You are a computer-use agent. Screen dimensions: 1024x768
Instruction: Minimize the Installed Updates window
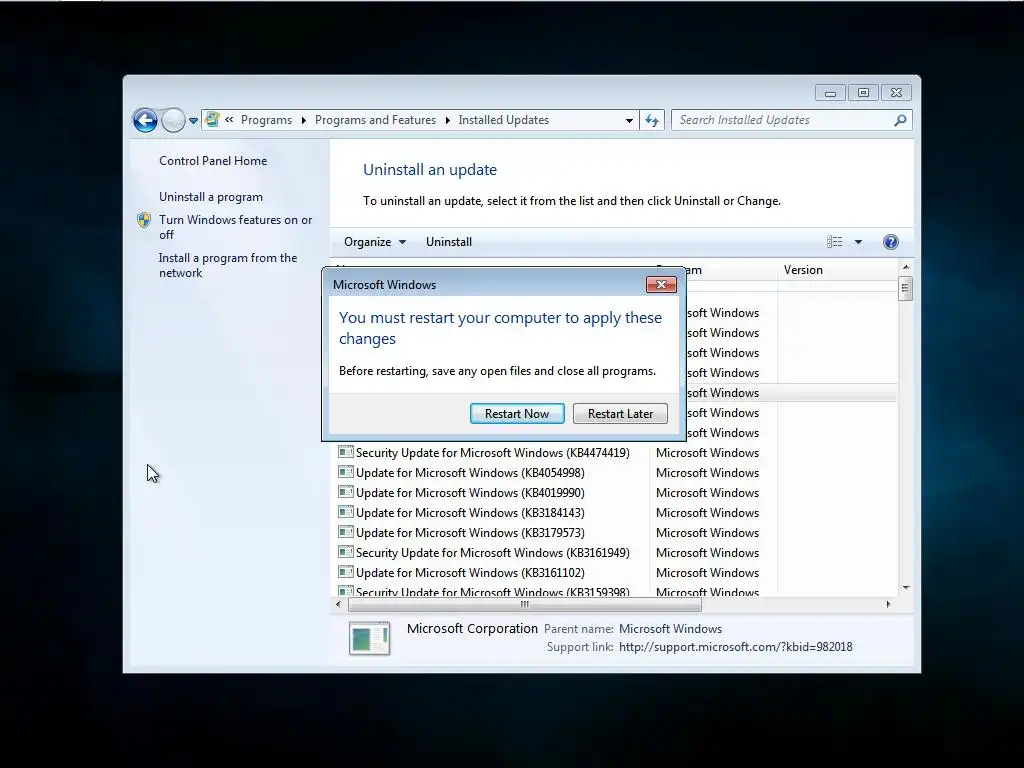[830, 93]
